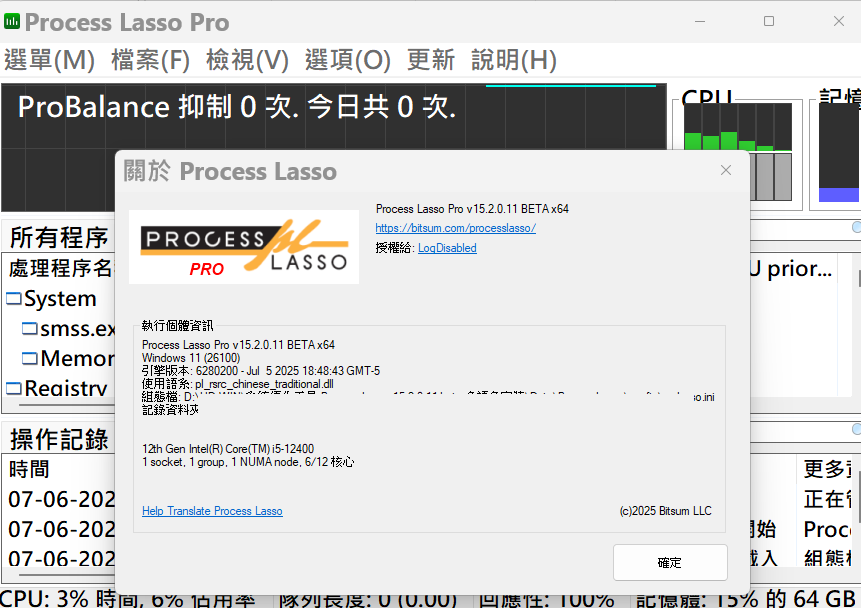Open the 檢視(V) menu
This screenshot has height=608, width=861.
(x=247, y=60)
